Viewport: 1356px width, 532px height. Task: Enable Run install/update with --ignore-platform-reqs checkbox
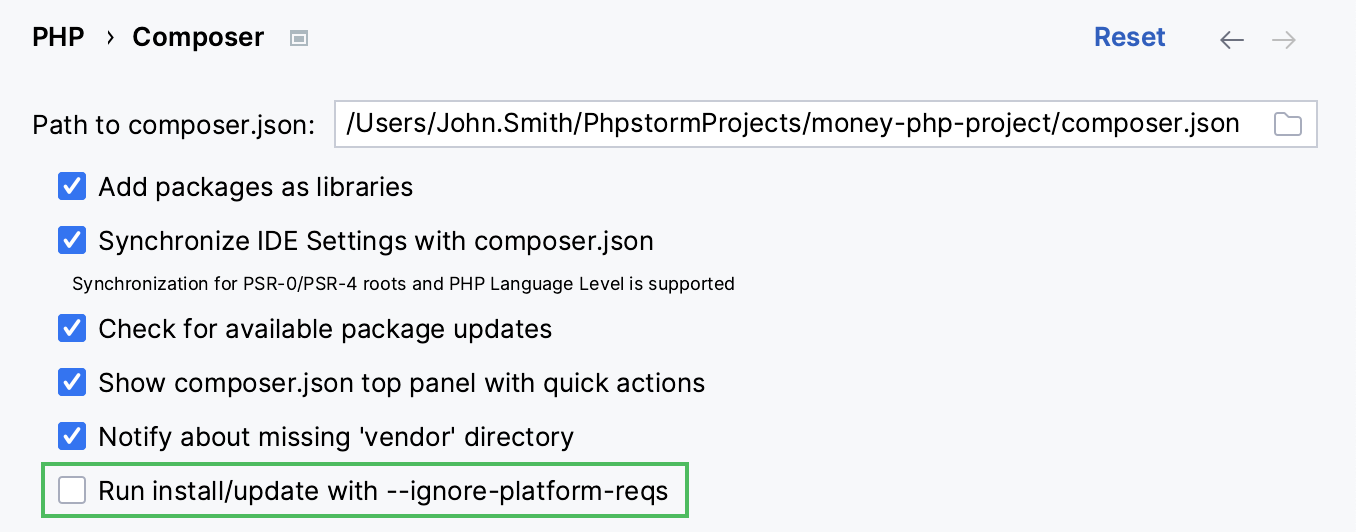[x=72, y=491]
